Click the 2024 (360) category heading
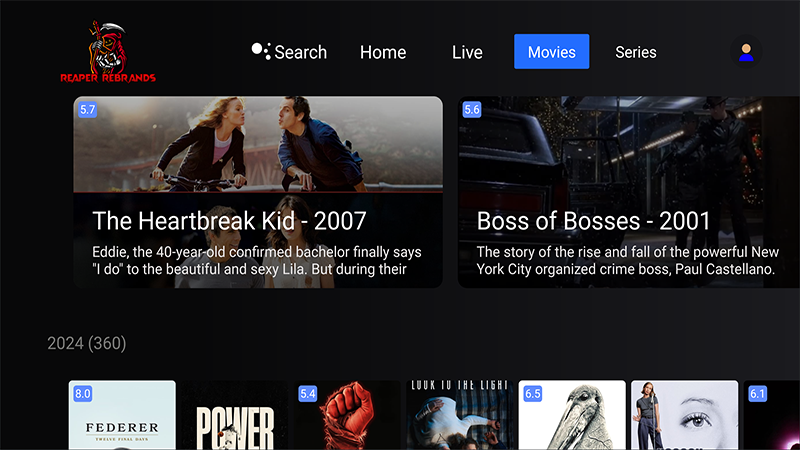 (87, 343)
